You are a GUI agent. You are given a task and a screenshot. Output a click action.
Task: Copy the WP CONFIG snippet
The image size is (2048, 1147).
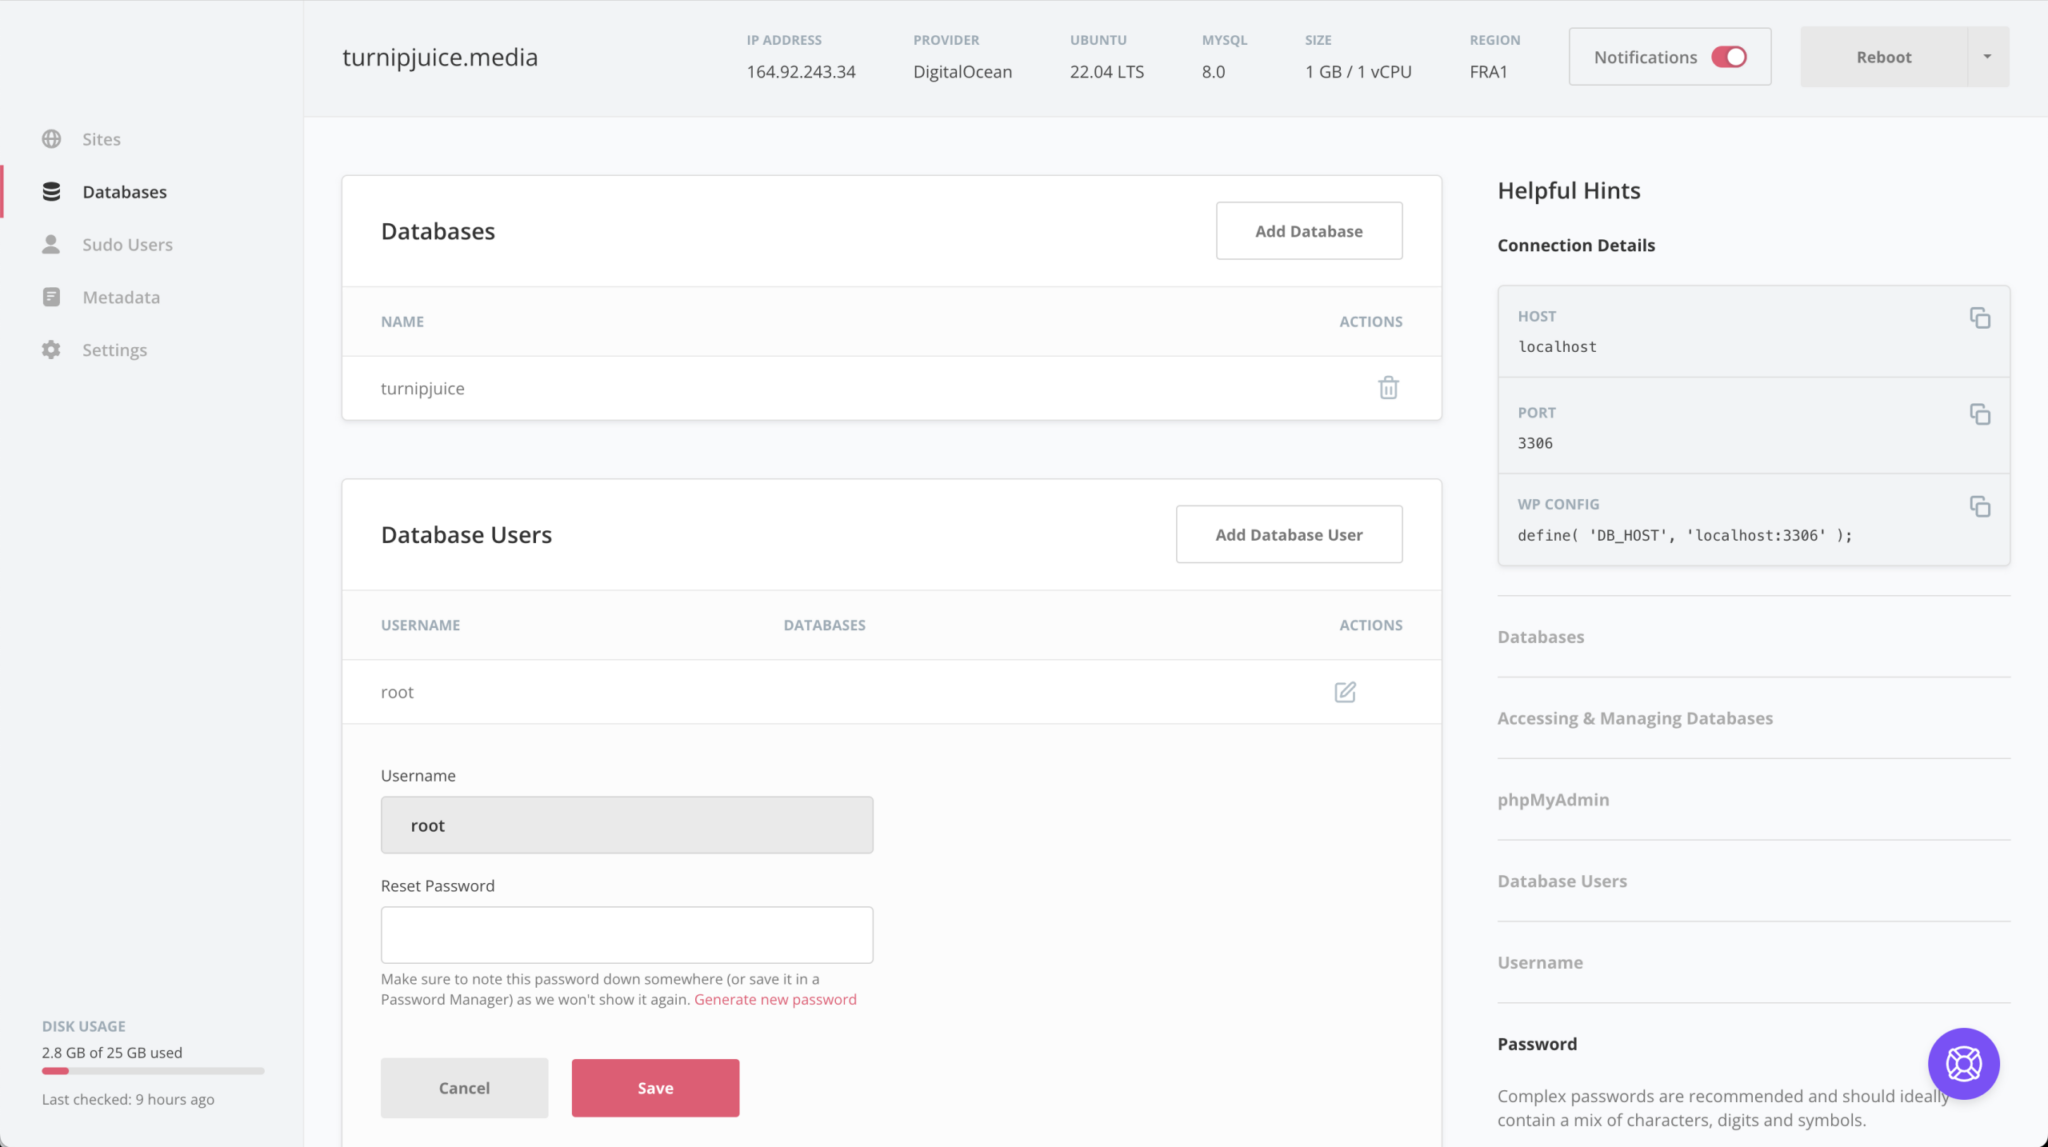(x=1980, y=506)
